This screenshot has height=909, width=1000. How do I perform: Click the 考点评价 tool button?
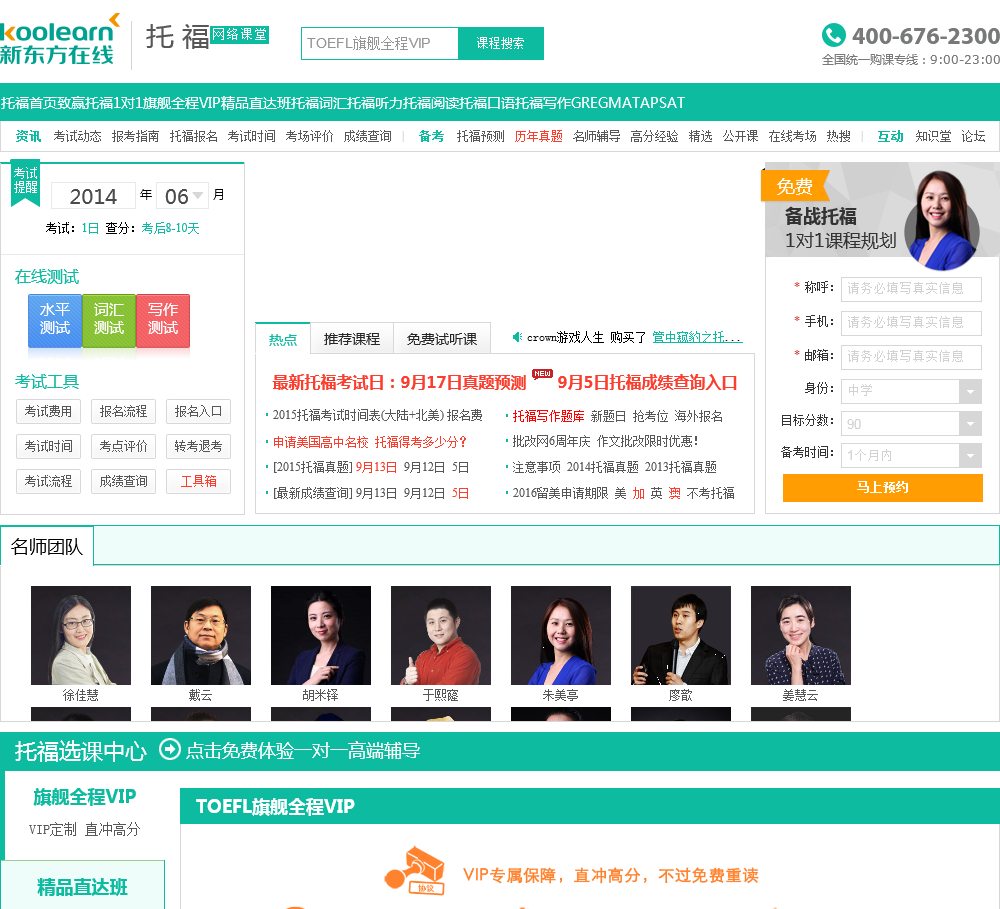pyautogui.click(x=123, y=447)
